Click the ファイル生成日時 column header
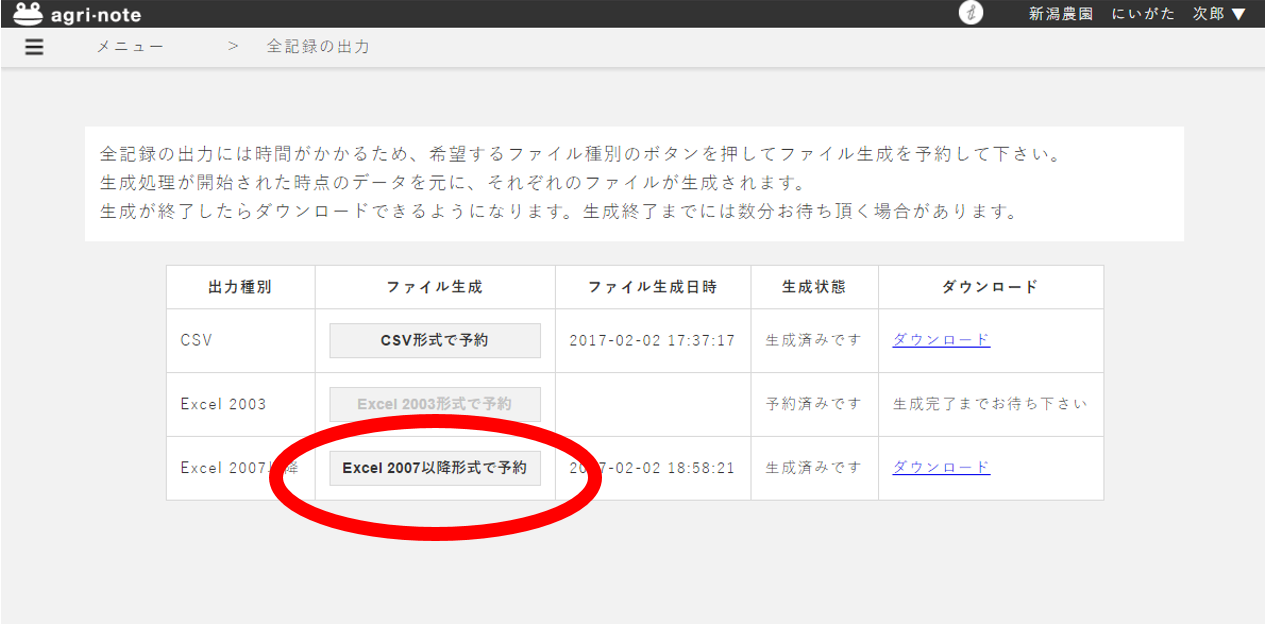Image resolution: width=1265 pixels, height=630 pixels. [652, 287]
